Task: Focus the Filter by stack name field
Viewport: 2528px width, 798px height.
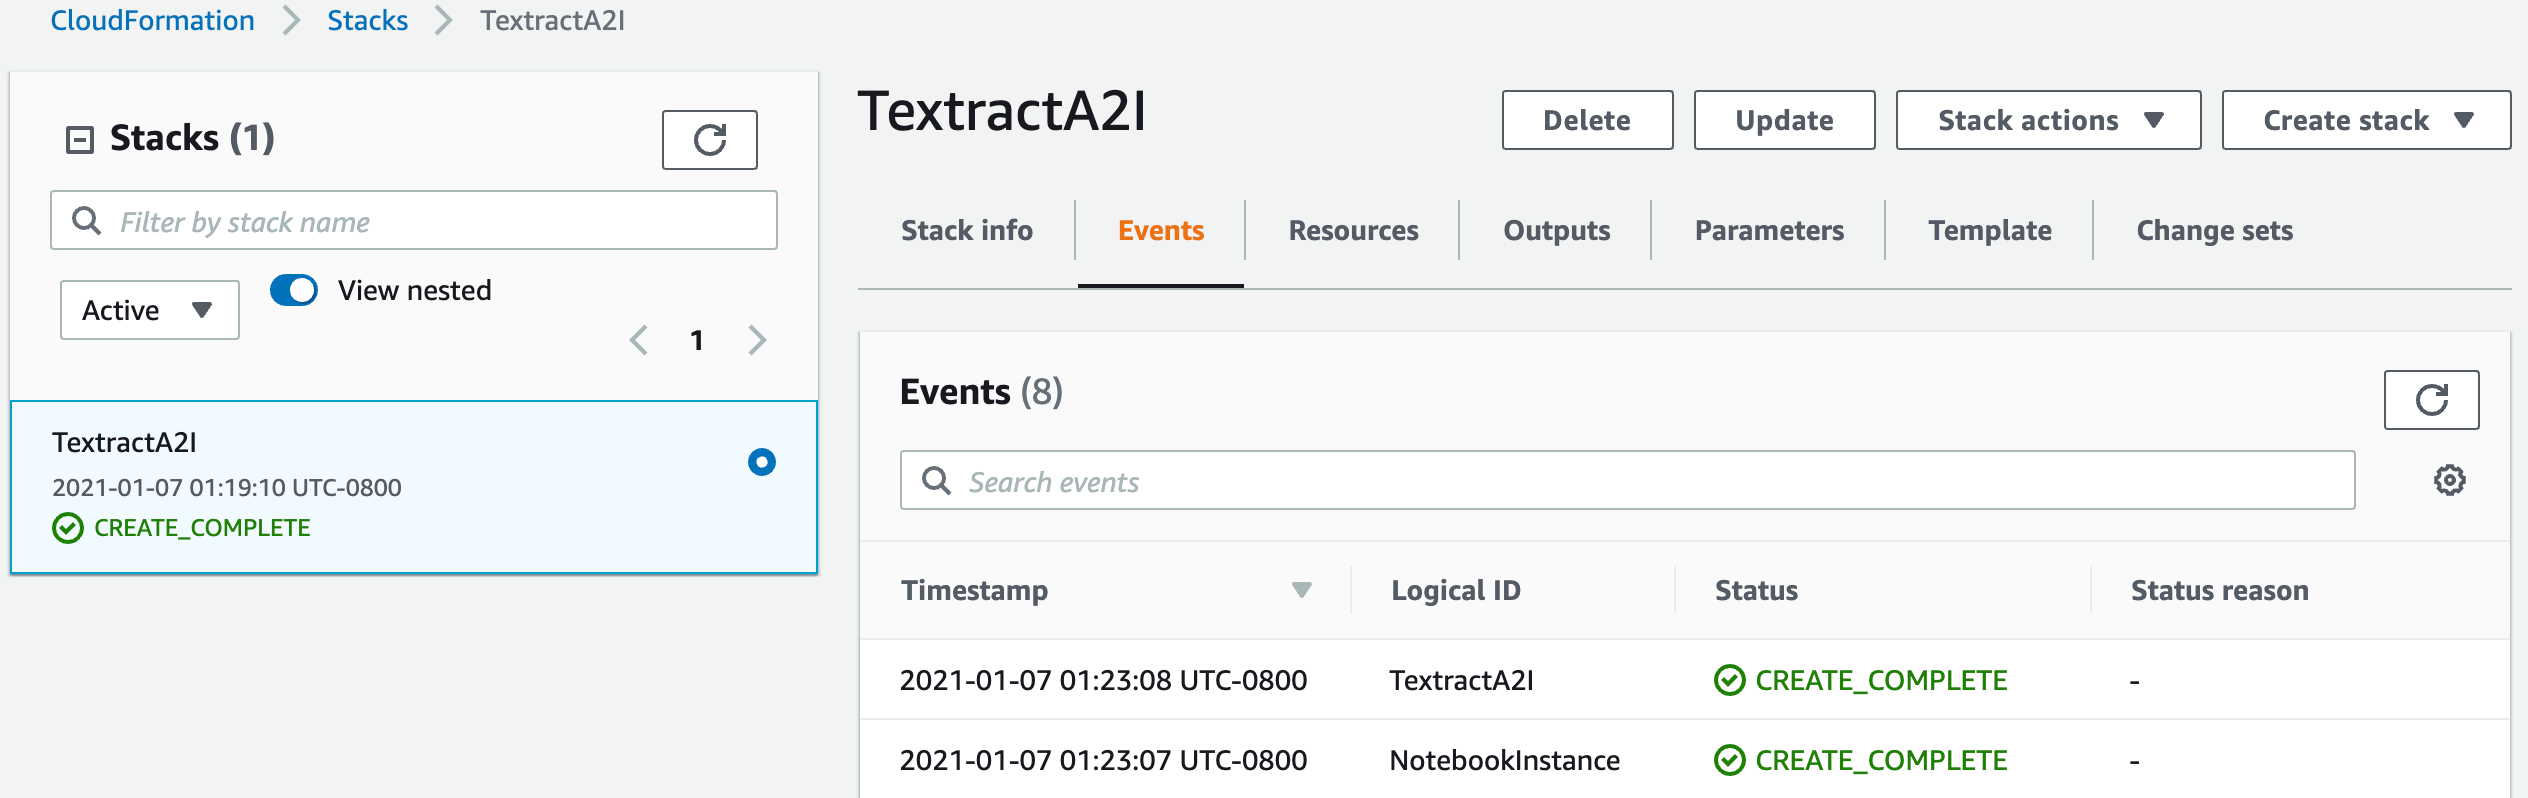Action: click(x=414, y=220)
